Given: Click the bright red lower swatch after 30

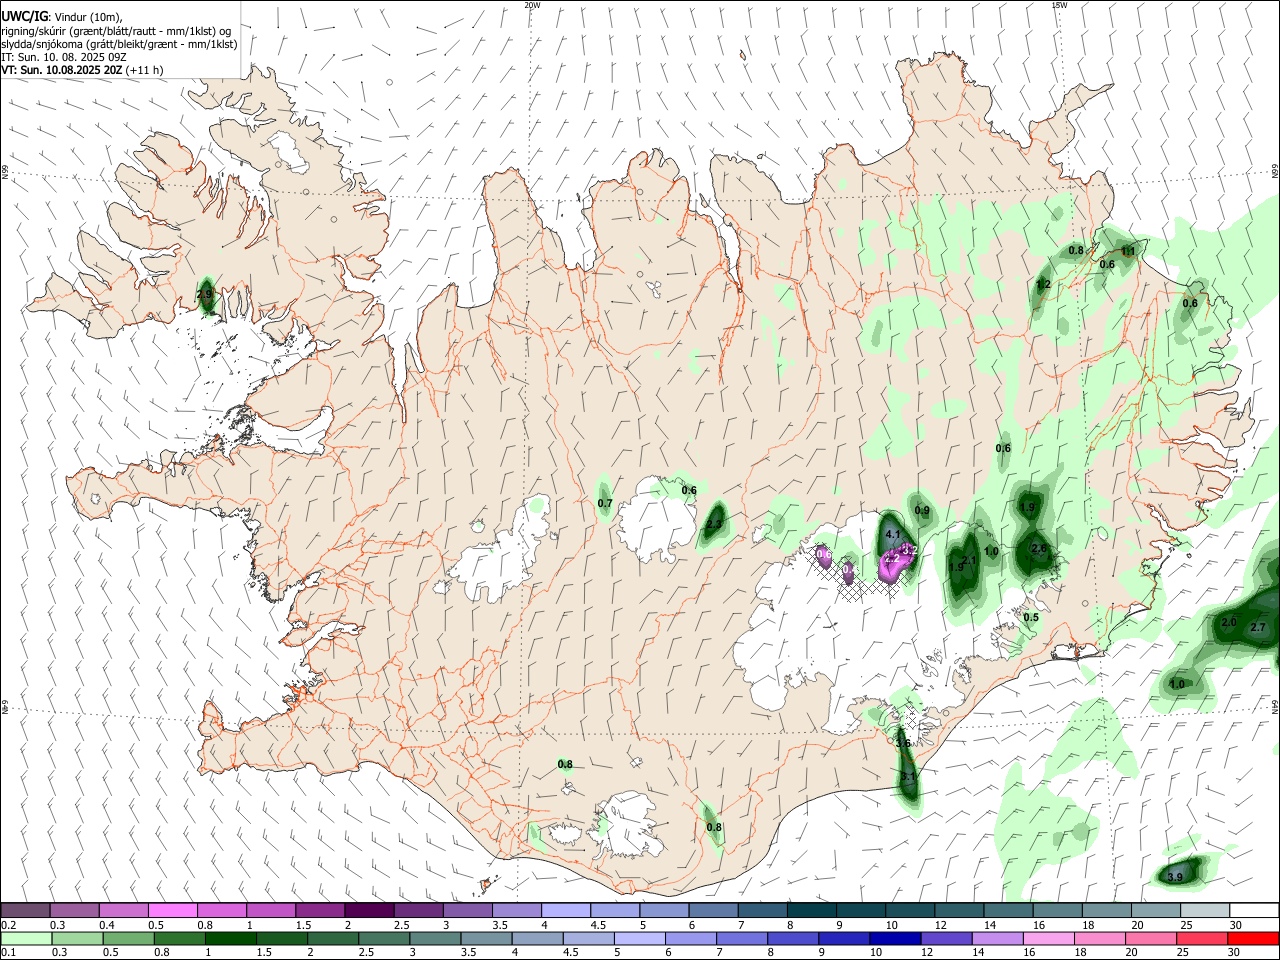Looking at the screenshot, I should click(1252, 938).
